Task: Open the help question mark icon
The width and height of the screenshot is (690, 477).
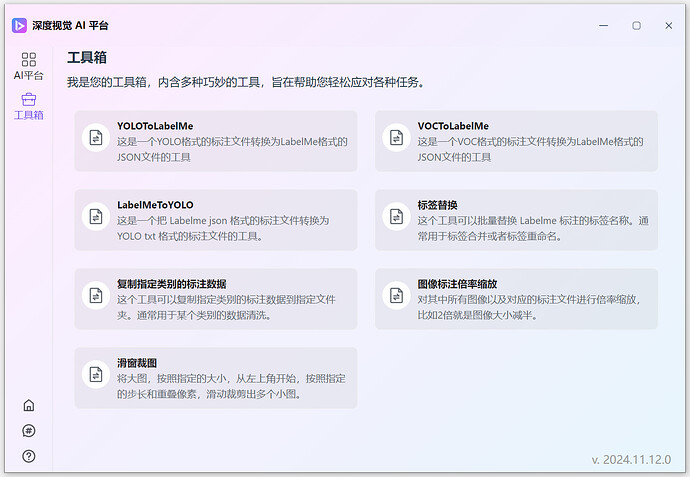Action: [x=29, y=456]
